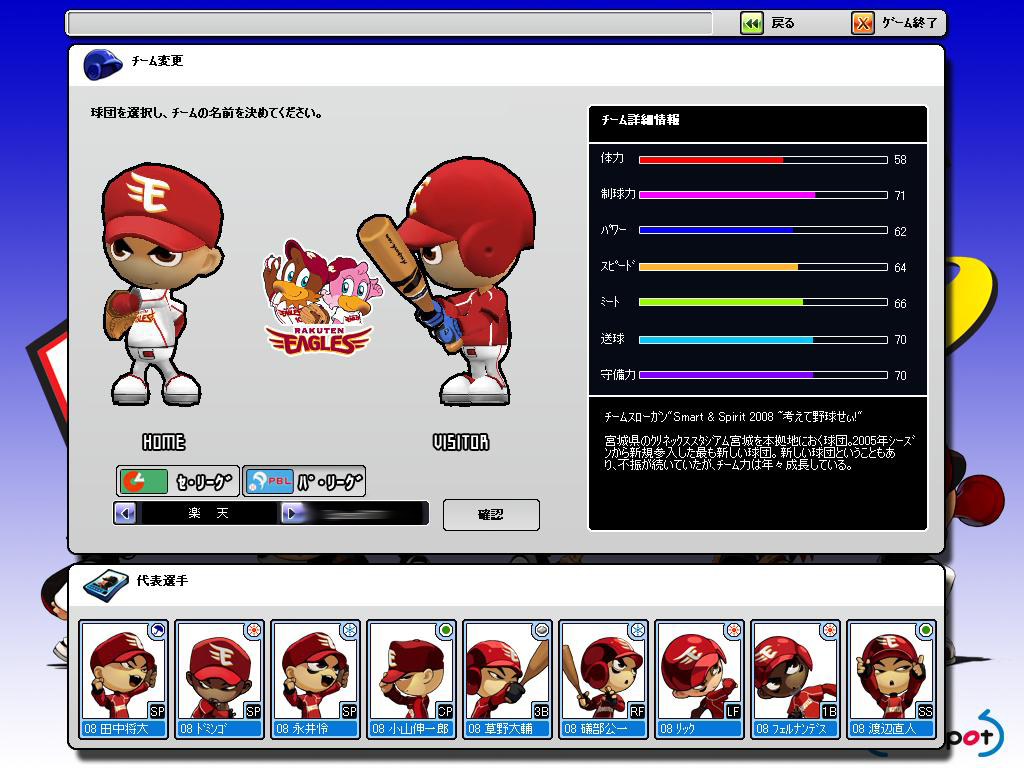Select the next team with right arrow

(291, 513)
